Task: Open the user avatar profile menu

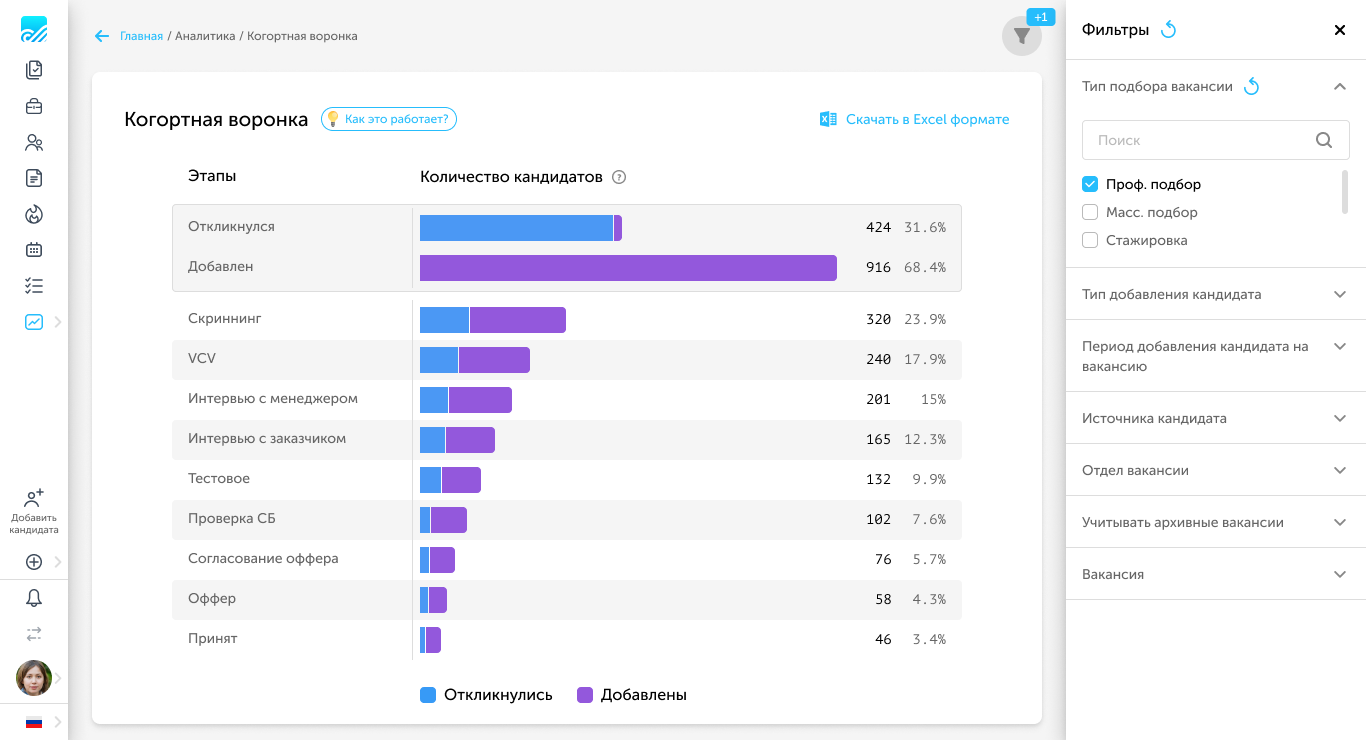Action: [x=34, y=678]
